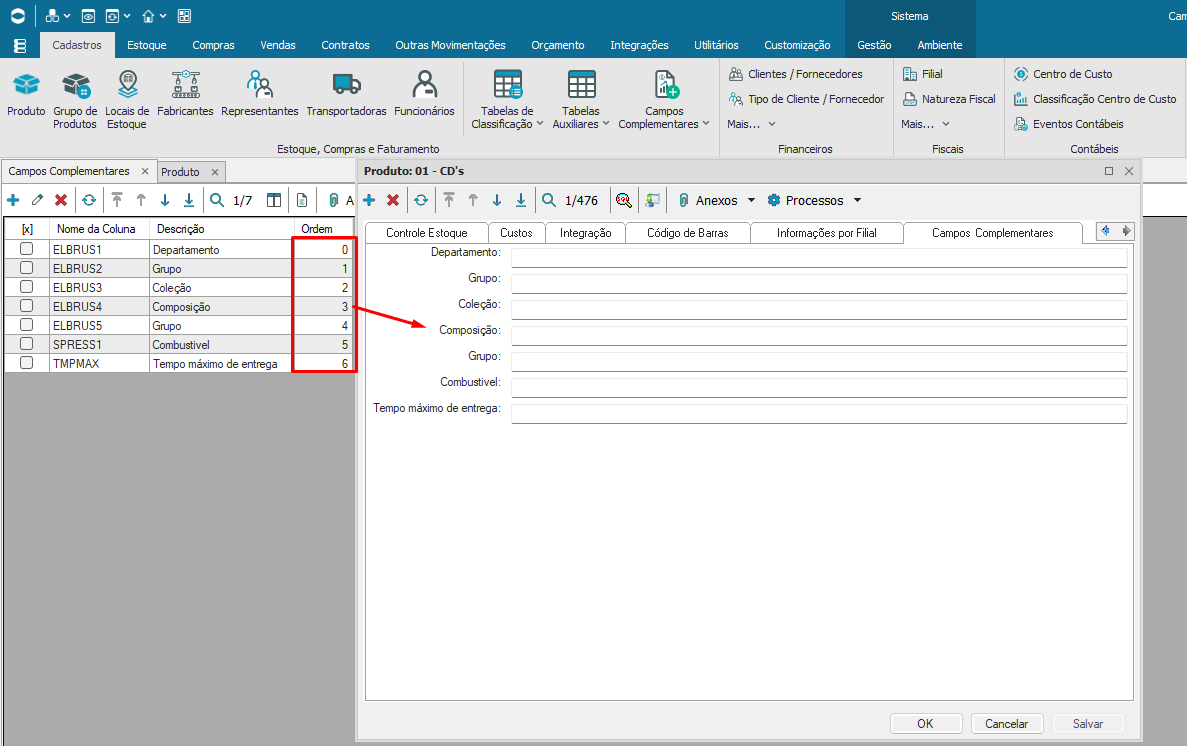Open the Produto ribbon icon
The height and width of the screenshot is (746, 1187).
pos(26,94)
